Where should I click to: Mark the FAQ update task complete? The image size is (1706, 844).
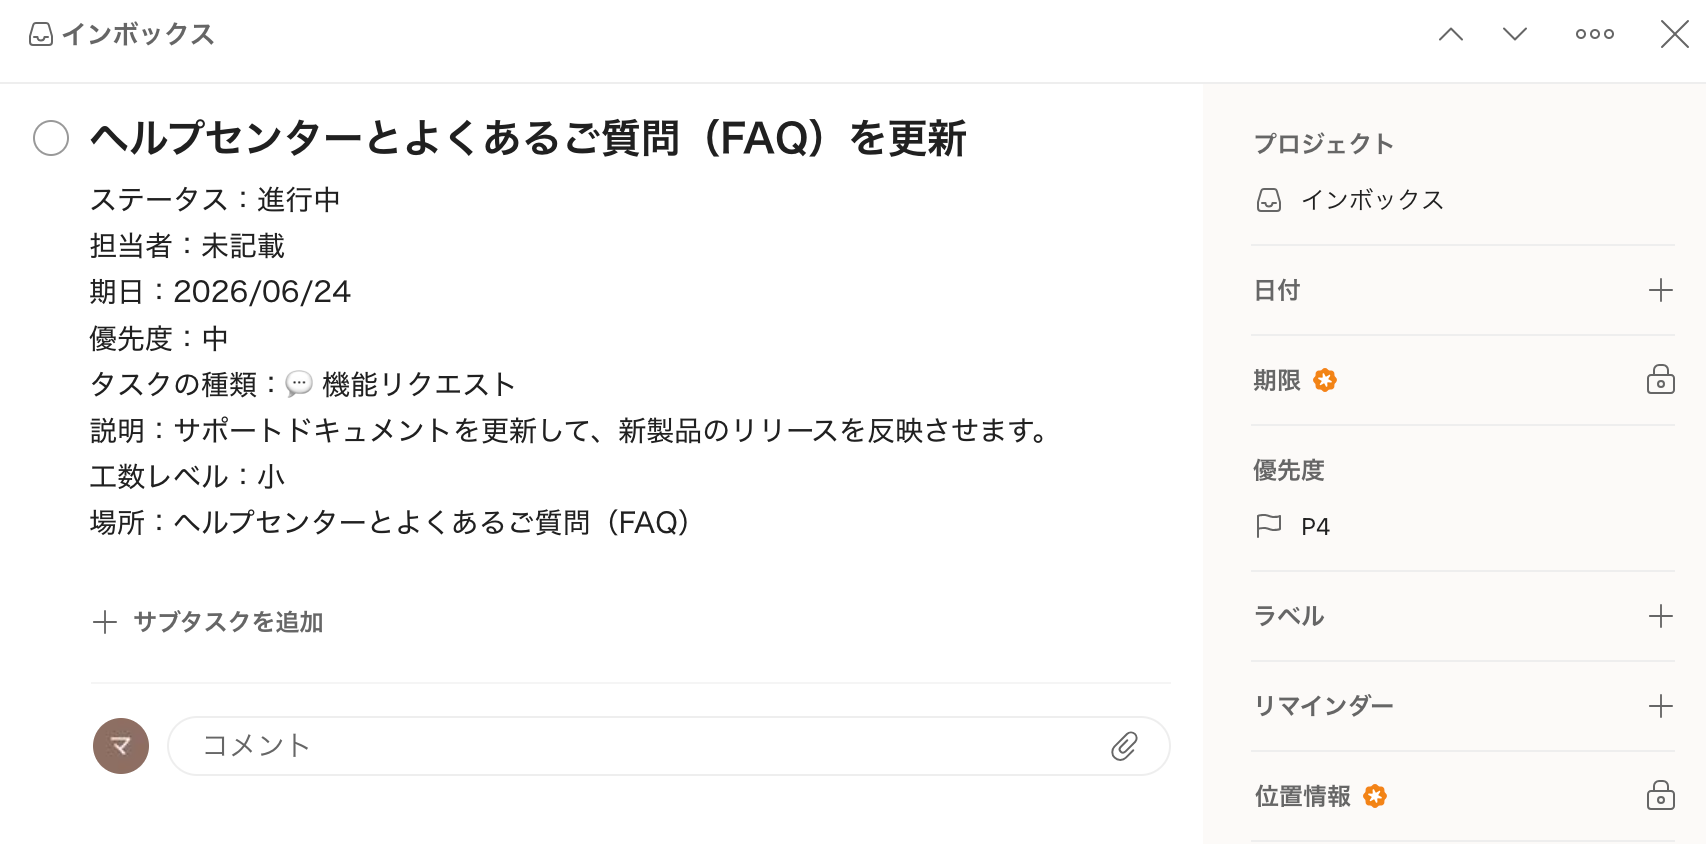[x=51, y=138]
